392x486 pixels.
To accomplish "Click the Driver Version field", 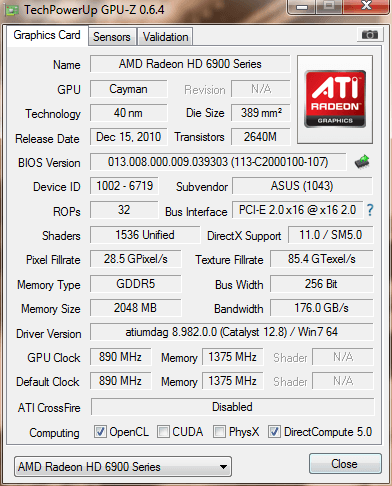I will 232,332.
